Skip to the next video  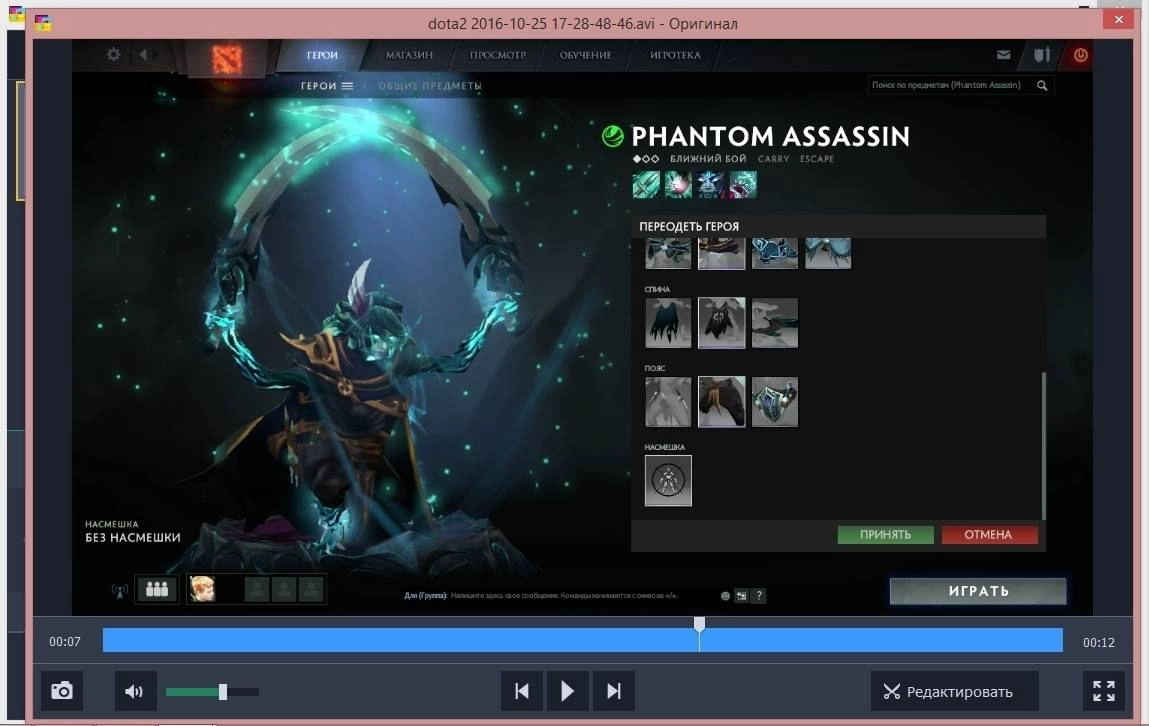point(614,691)
